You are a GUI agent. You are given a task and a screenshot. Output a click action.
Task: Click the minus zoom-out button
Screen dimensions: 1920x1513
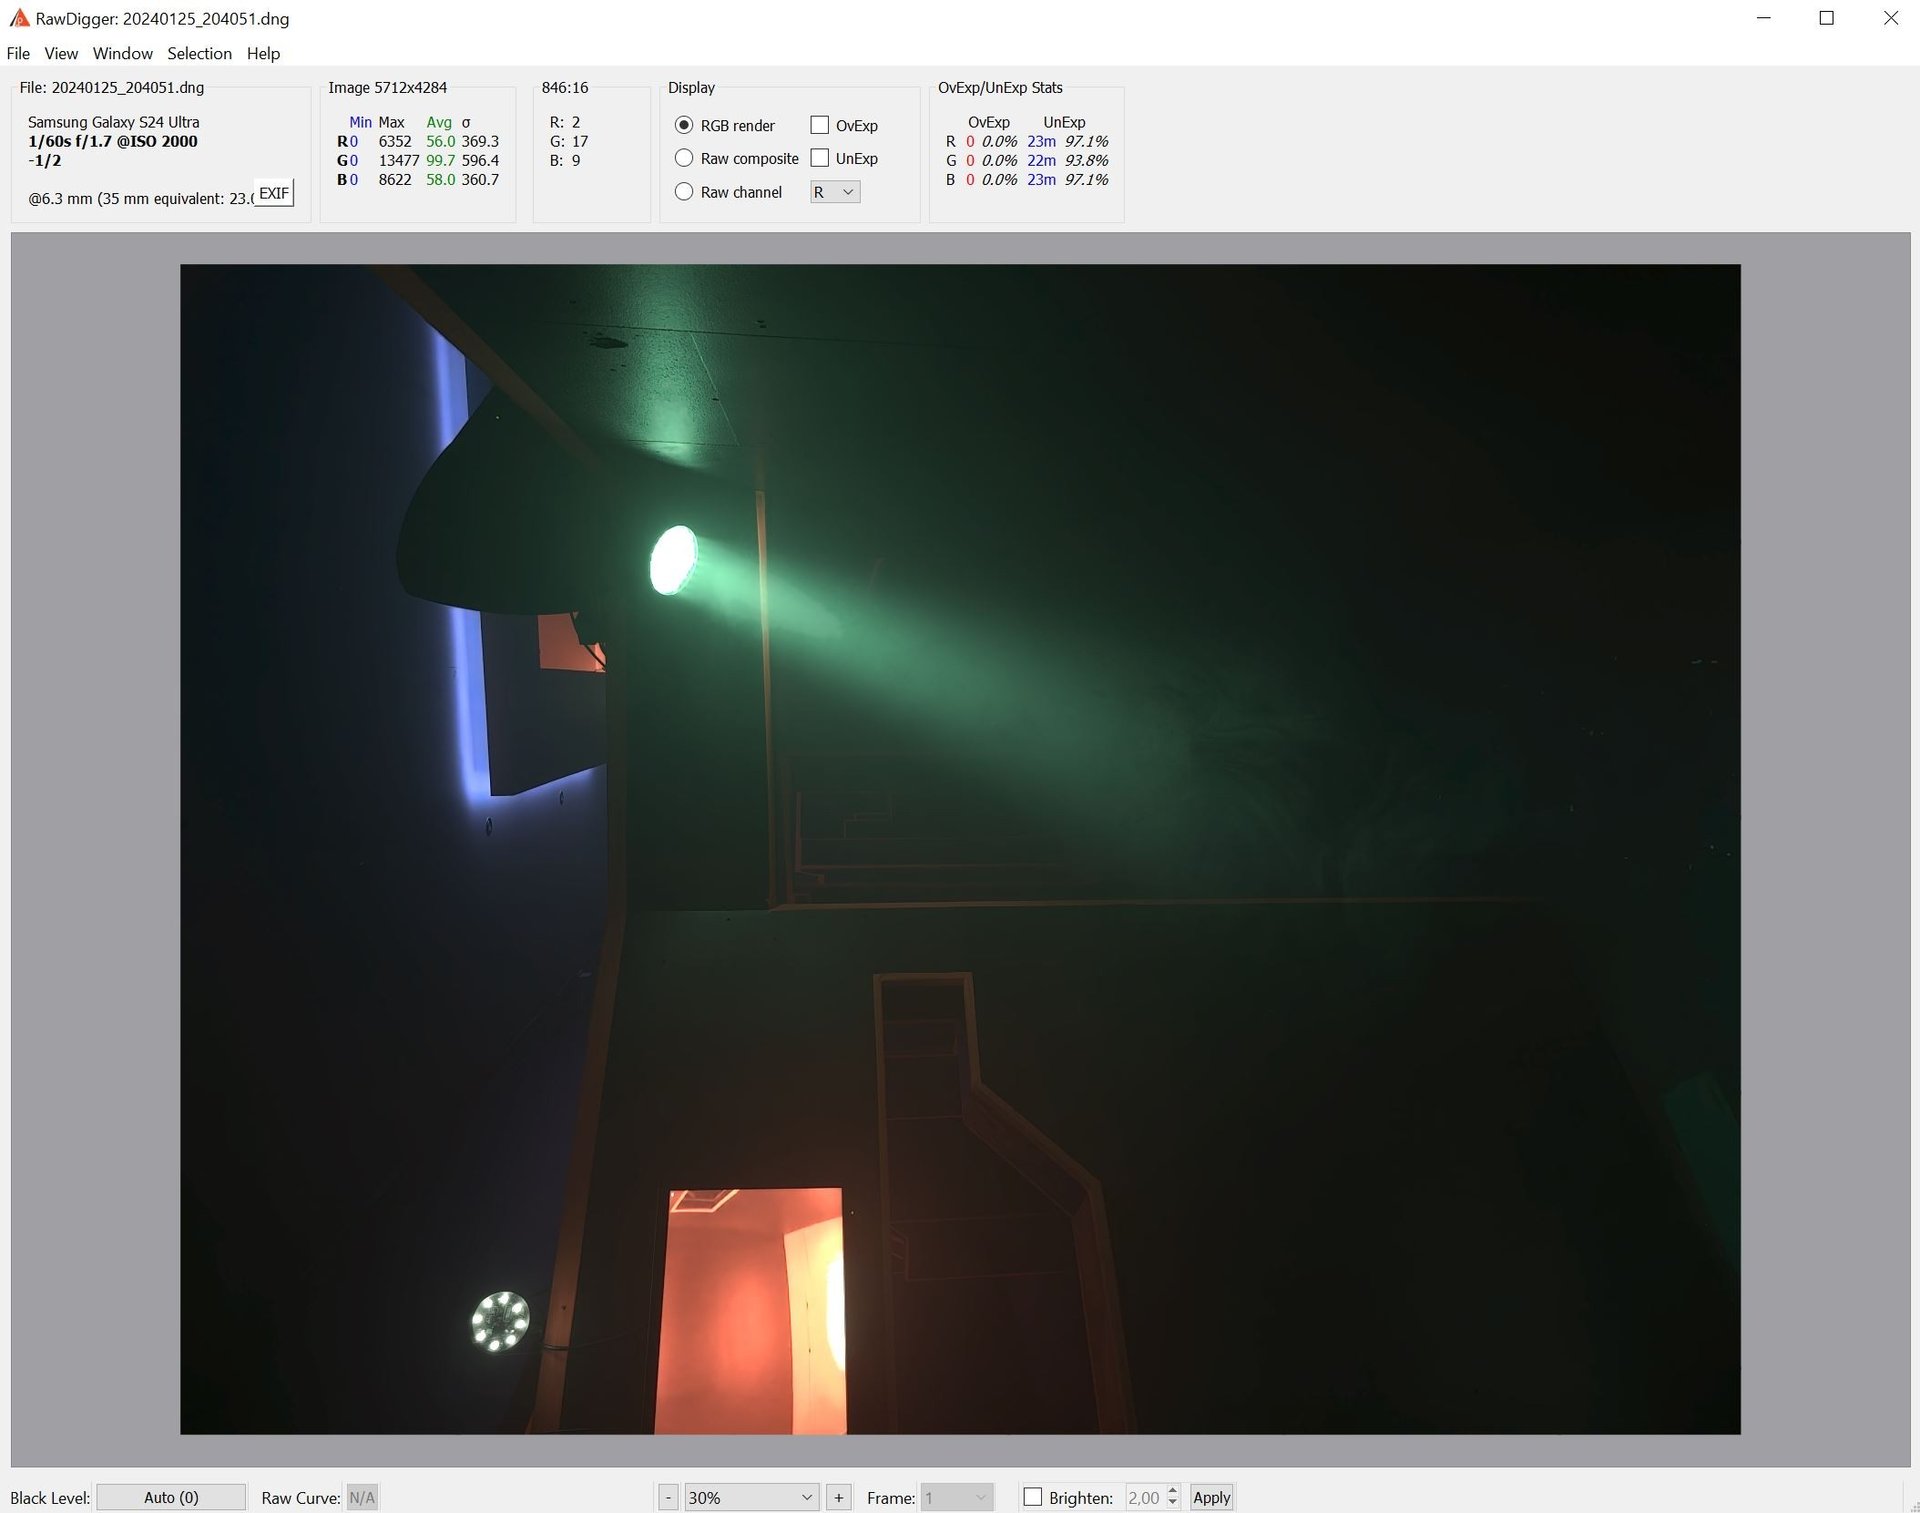click(668, 1497)
